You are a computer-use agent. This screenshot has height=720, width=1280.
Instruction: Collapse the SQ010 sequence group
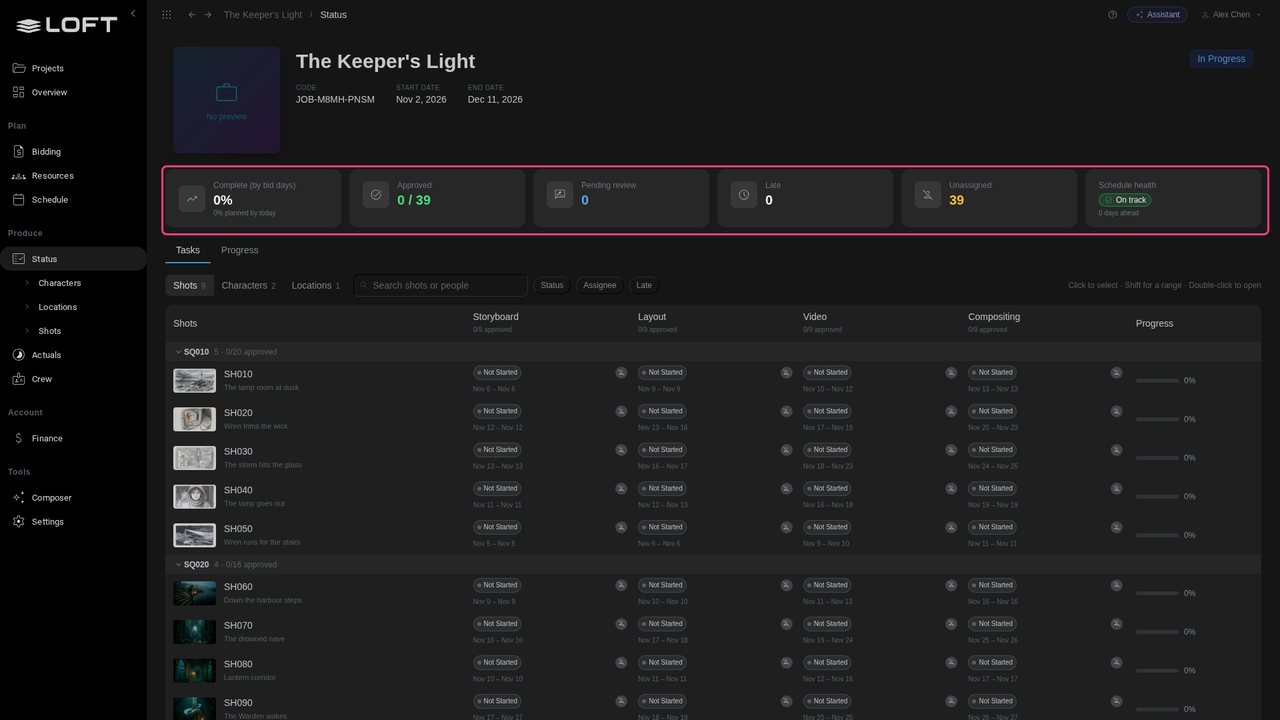point(179,352)
